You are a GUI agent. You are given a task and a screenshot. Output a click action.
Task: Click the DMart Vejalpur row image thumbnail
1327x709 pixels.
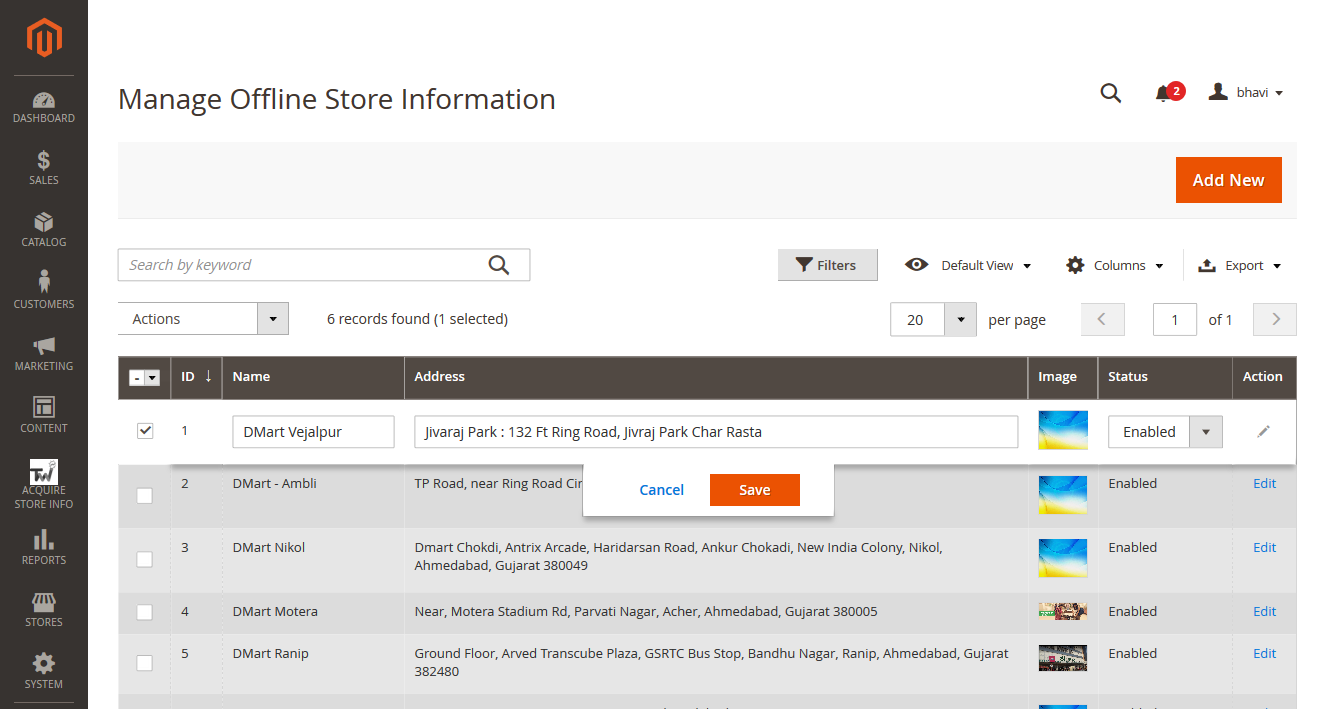[1063, 430]
